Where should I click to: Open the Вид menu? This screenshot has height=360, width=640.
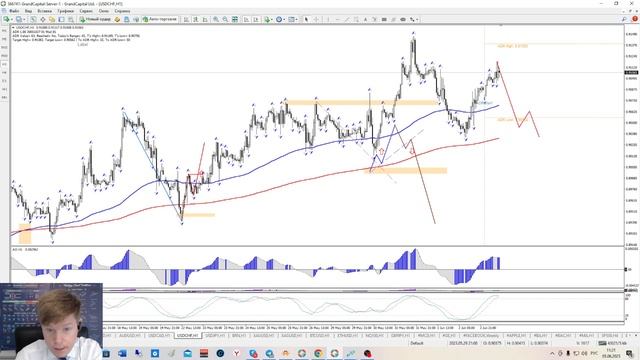click(x=28, y=11)
